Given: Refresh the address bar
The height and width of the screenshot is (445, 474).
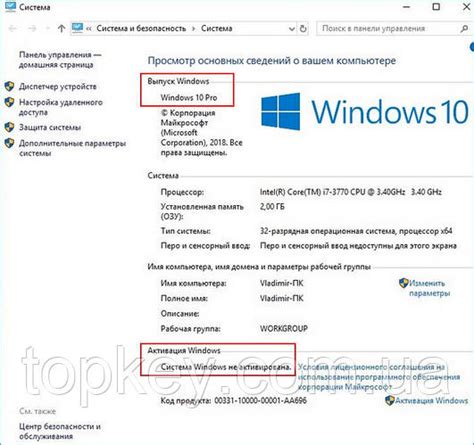Looking at the screenshot, I should pyautogui.click(x=303, y=29).
